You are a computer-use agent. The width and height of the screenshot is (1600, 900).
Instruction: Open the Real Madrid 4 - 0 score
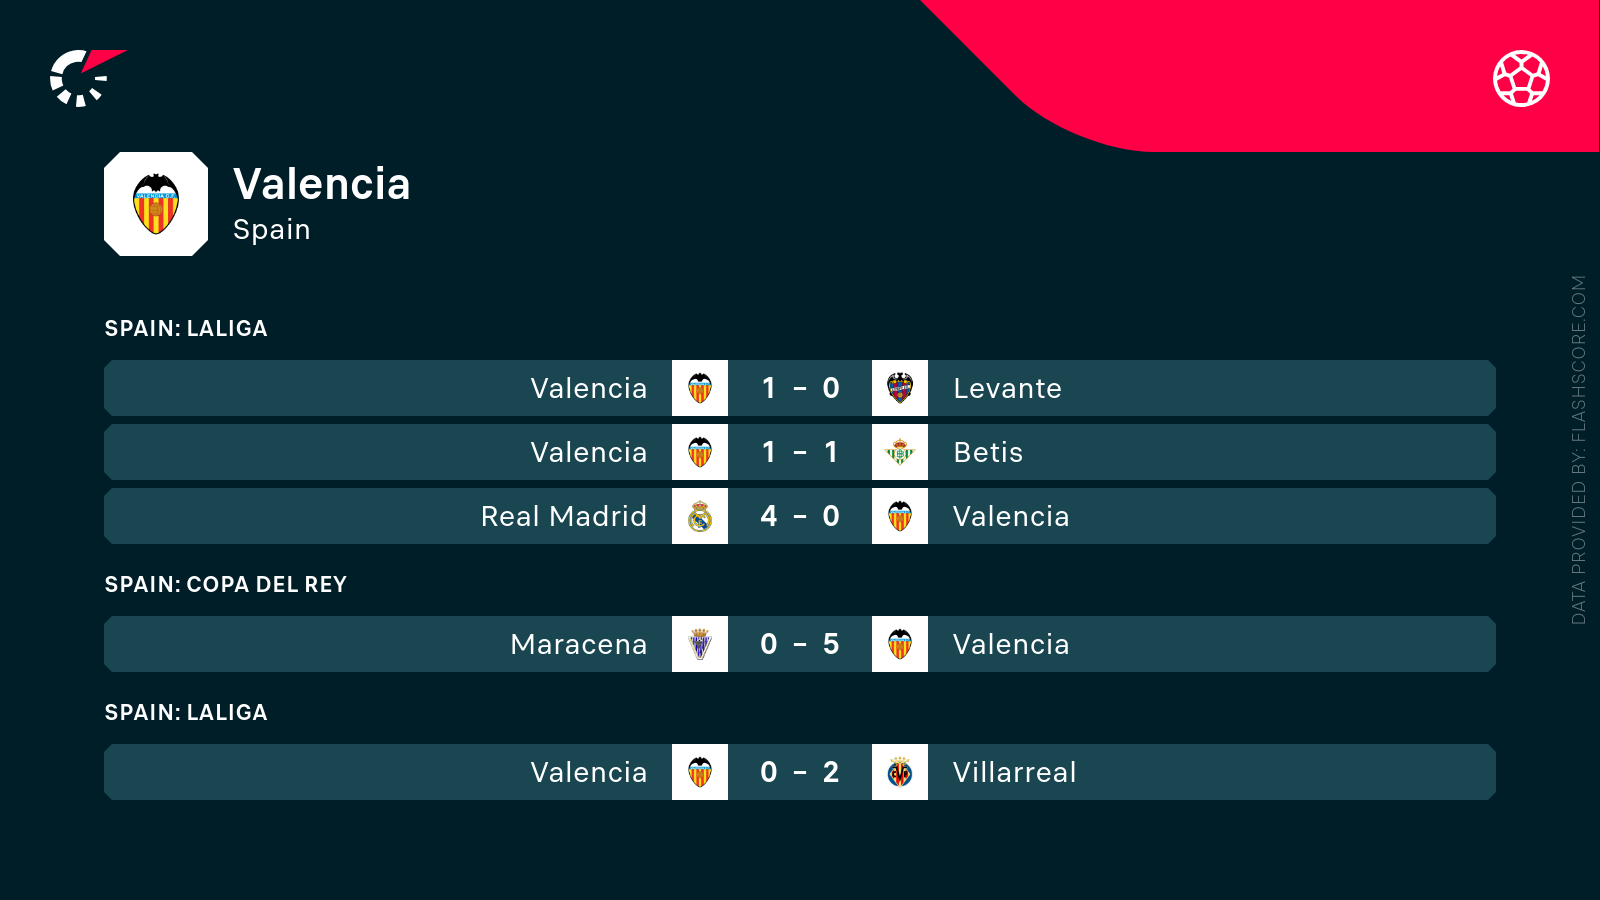click(x=800, y=516)
